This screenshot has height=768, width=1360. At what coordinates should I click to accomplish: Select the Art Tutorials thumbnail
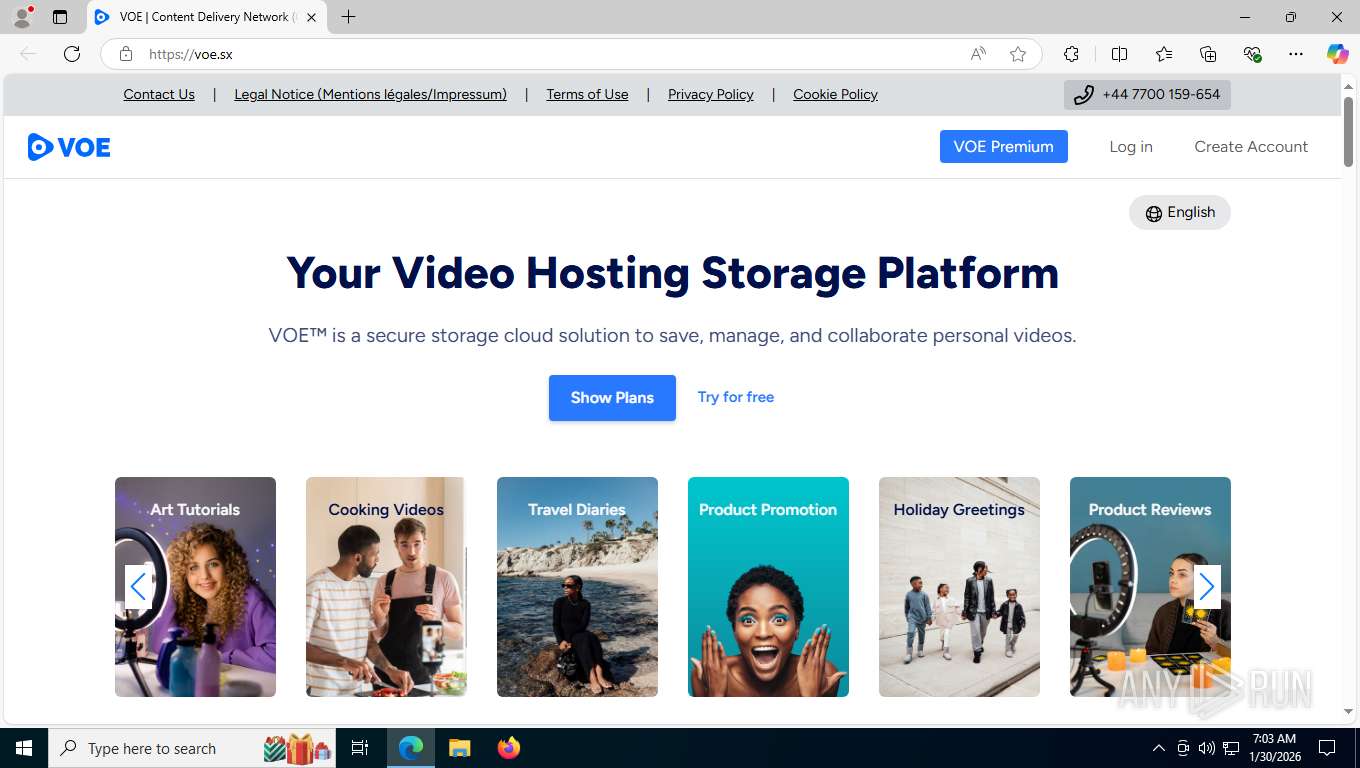195,587
